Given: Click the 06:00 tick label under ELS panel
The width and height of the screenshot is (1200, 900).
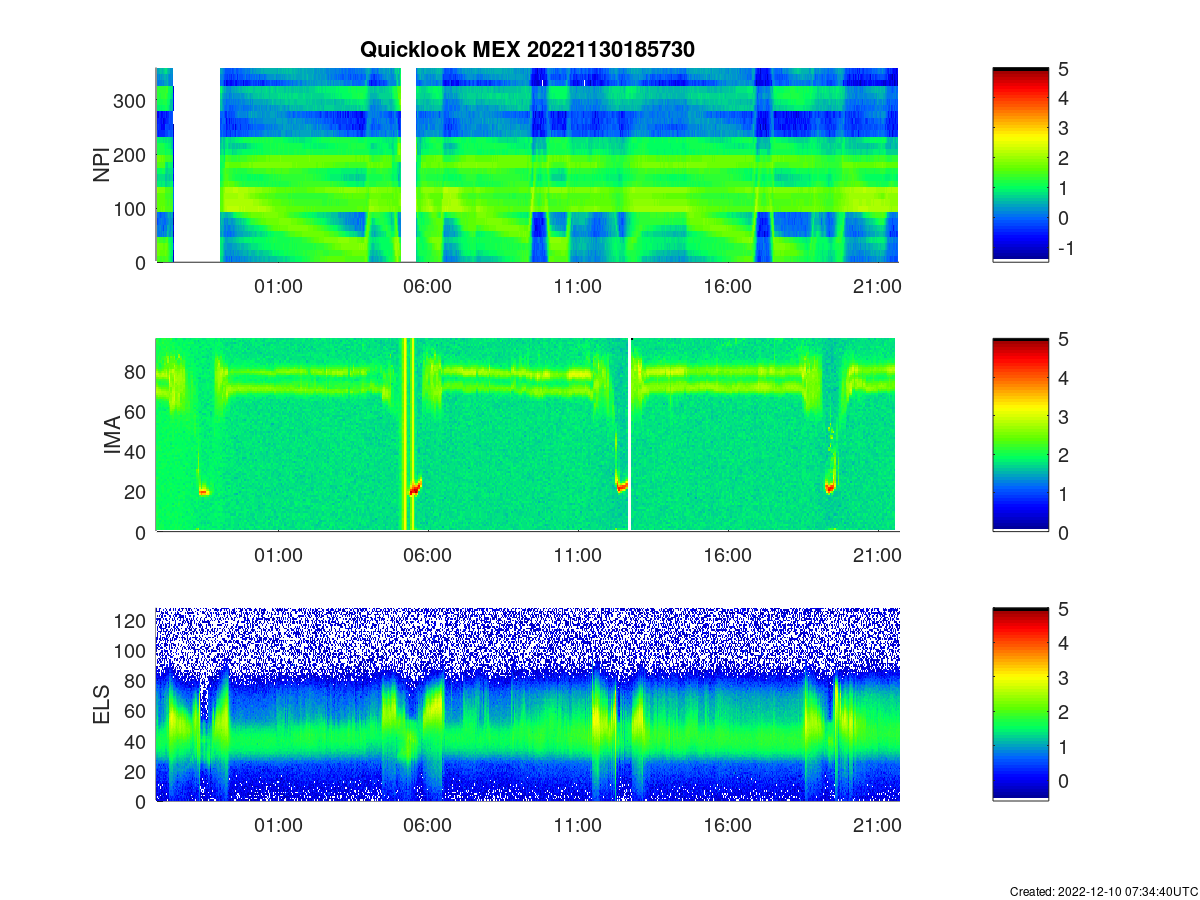Looking at the screenshot, I should [x=427, y=825].
